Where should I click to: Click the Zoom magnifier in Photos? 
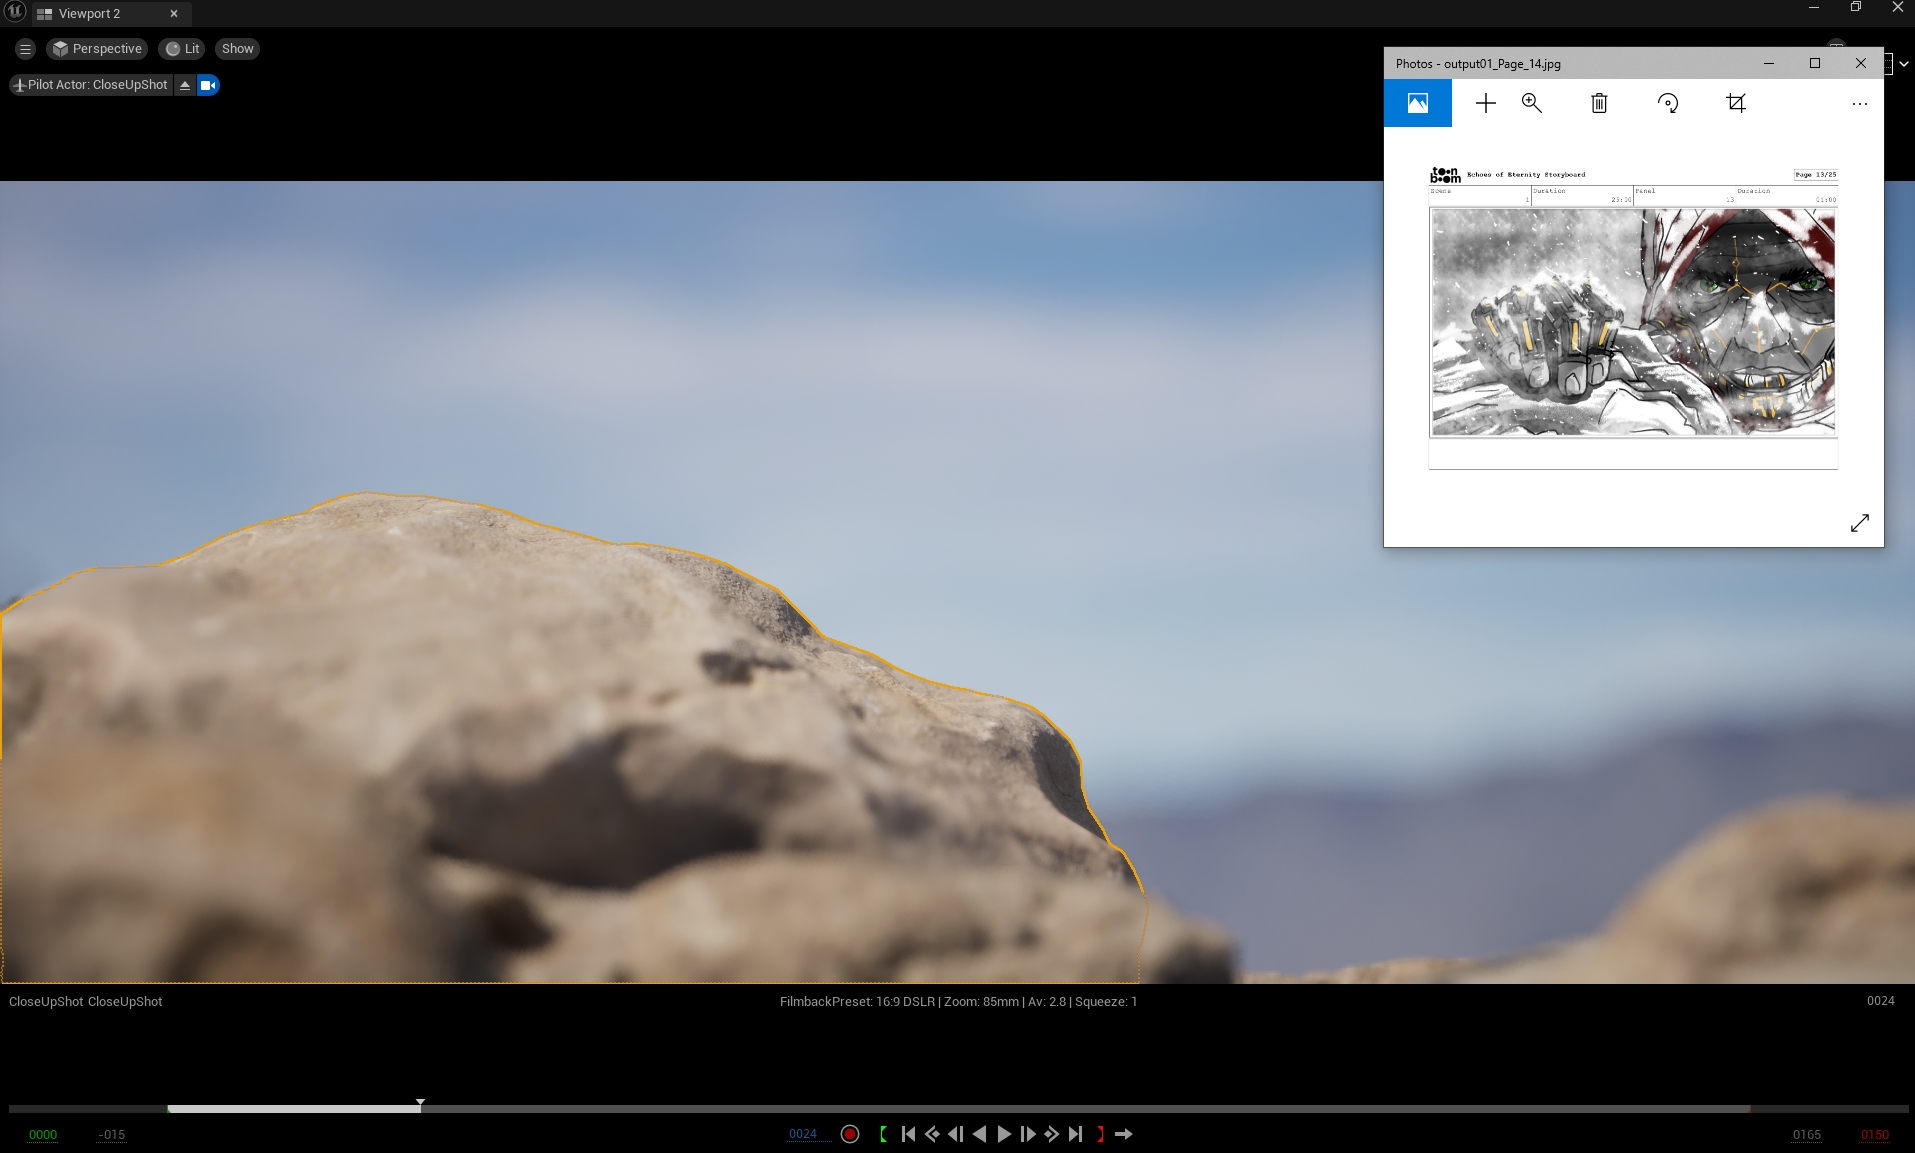point(1532,103)
